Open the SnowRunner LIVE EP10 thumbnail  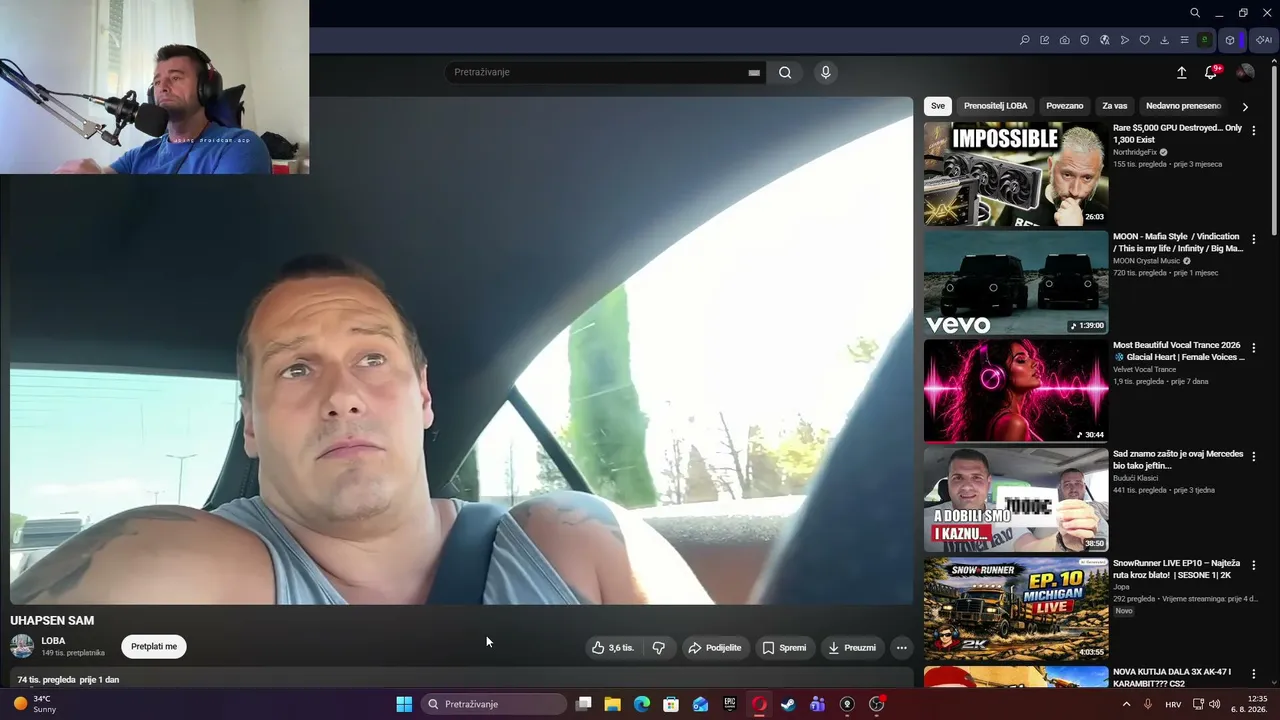(1016, 609)
